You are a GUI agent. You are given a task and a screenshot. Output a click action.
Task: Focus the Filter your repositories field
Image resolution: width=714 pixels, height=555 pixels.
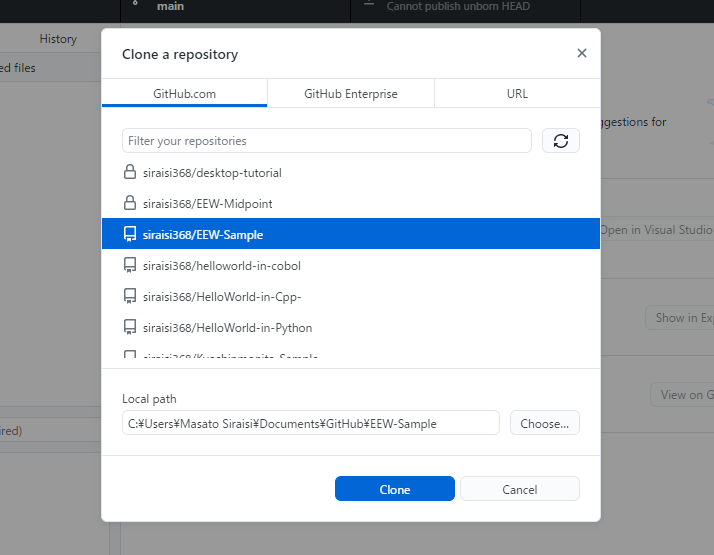[x=326, y=141]
